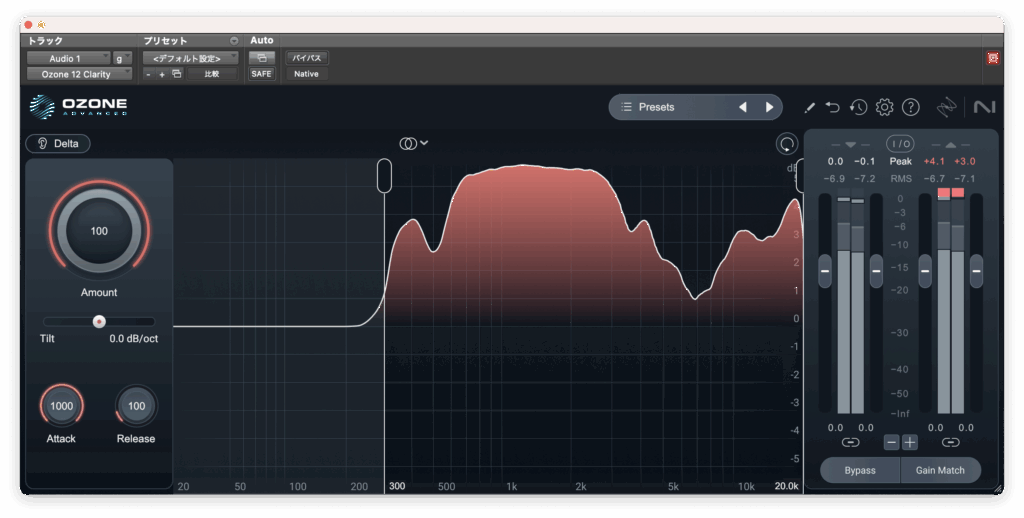Go to the previous preset arrow
The width and height of the screenshot is (1024, 518).
[x=742, y=107]
